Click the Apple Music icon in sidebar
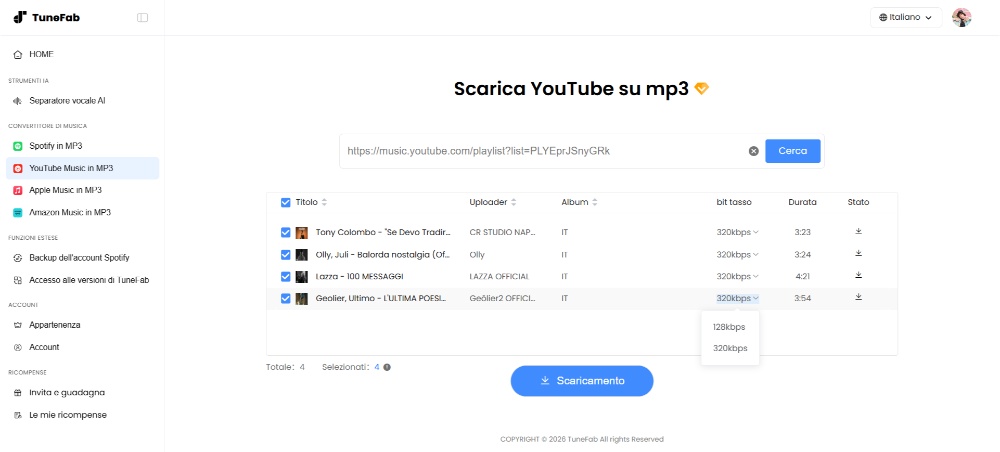This screenshot has width=1000, height=452. [18, 190]
